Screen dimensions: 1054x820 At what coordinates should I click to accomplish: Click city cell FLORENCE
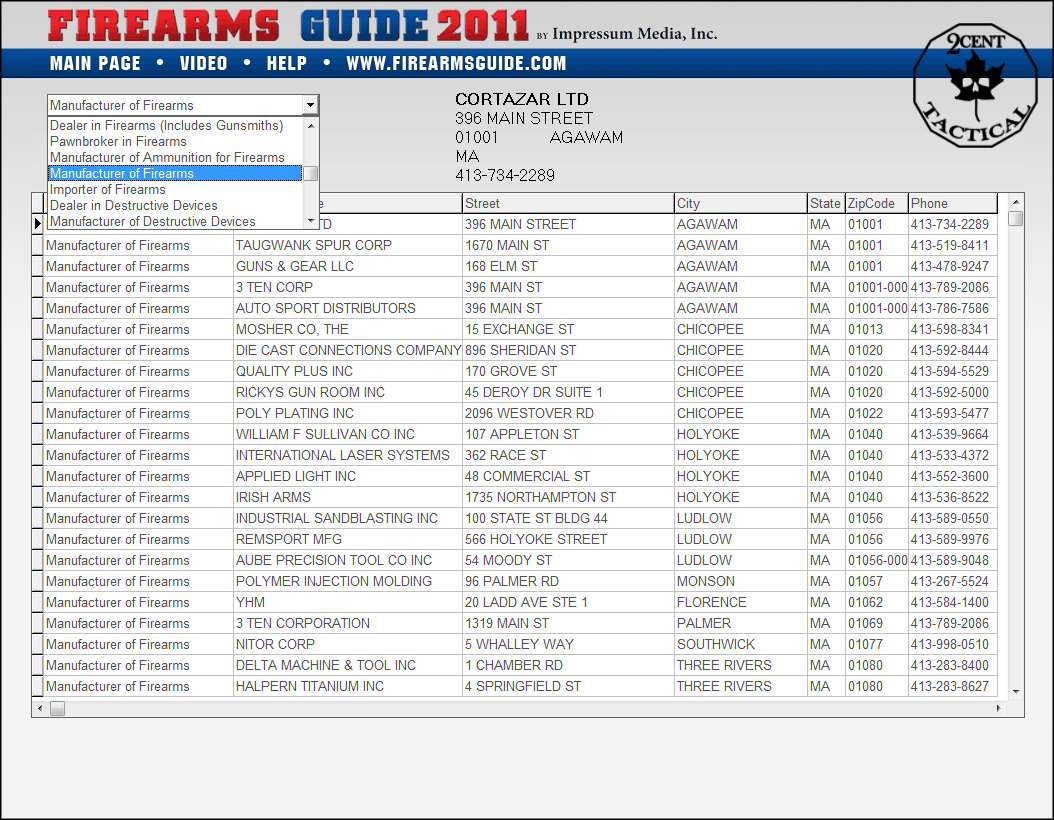741,602
